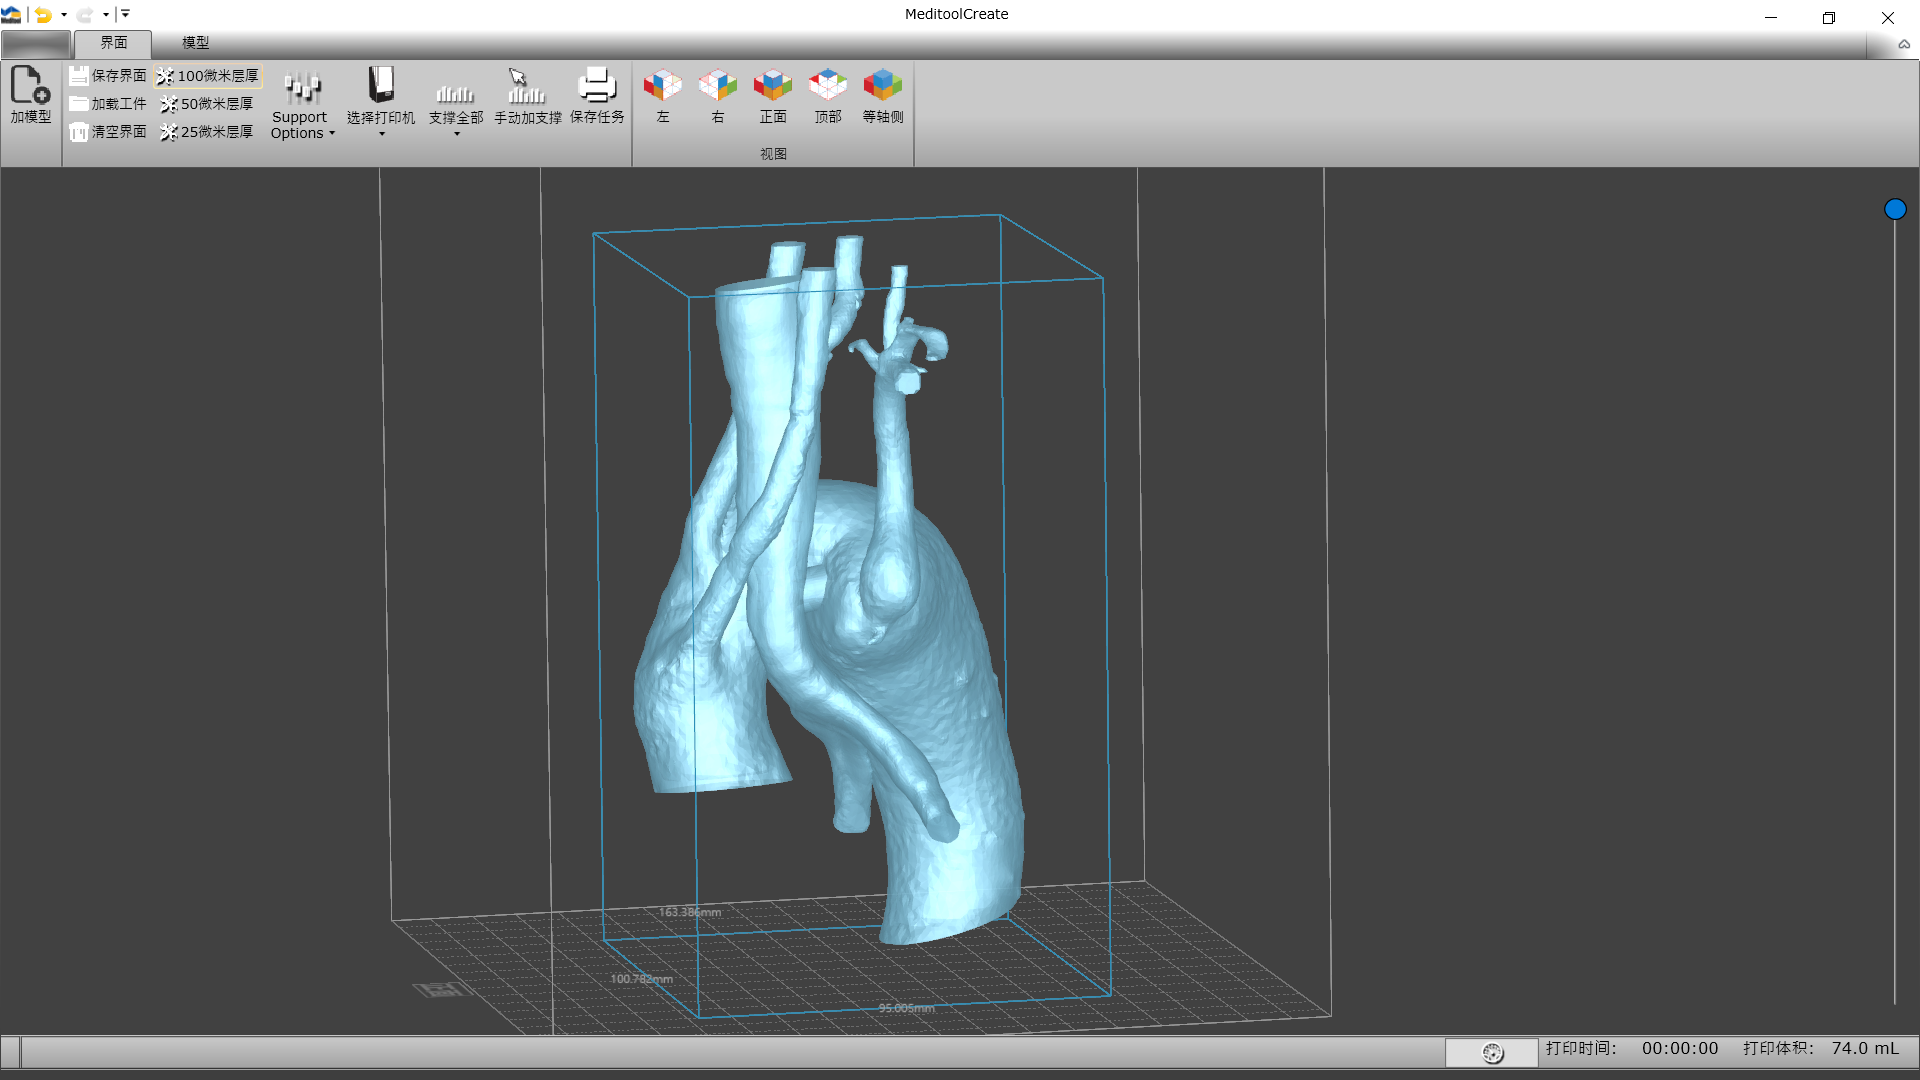This screenshot has height=1080, width=1920.
Task: Click 清空界面 clear scene icon
Action: pos(80,132)
